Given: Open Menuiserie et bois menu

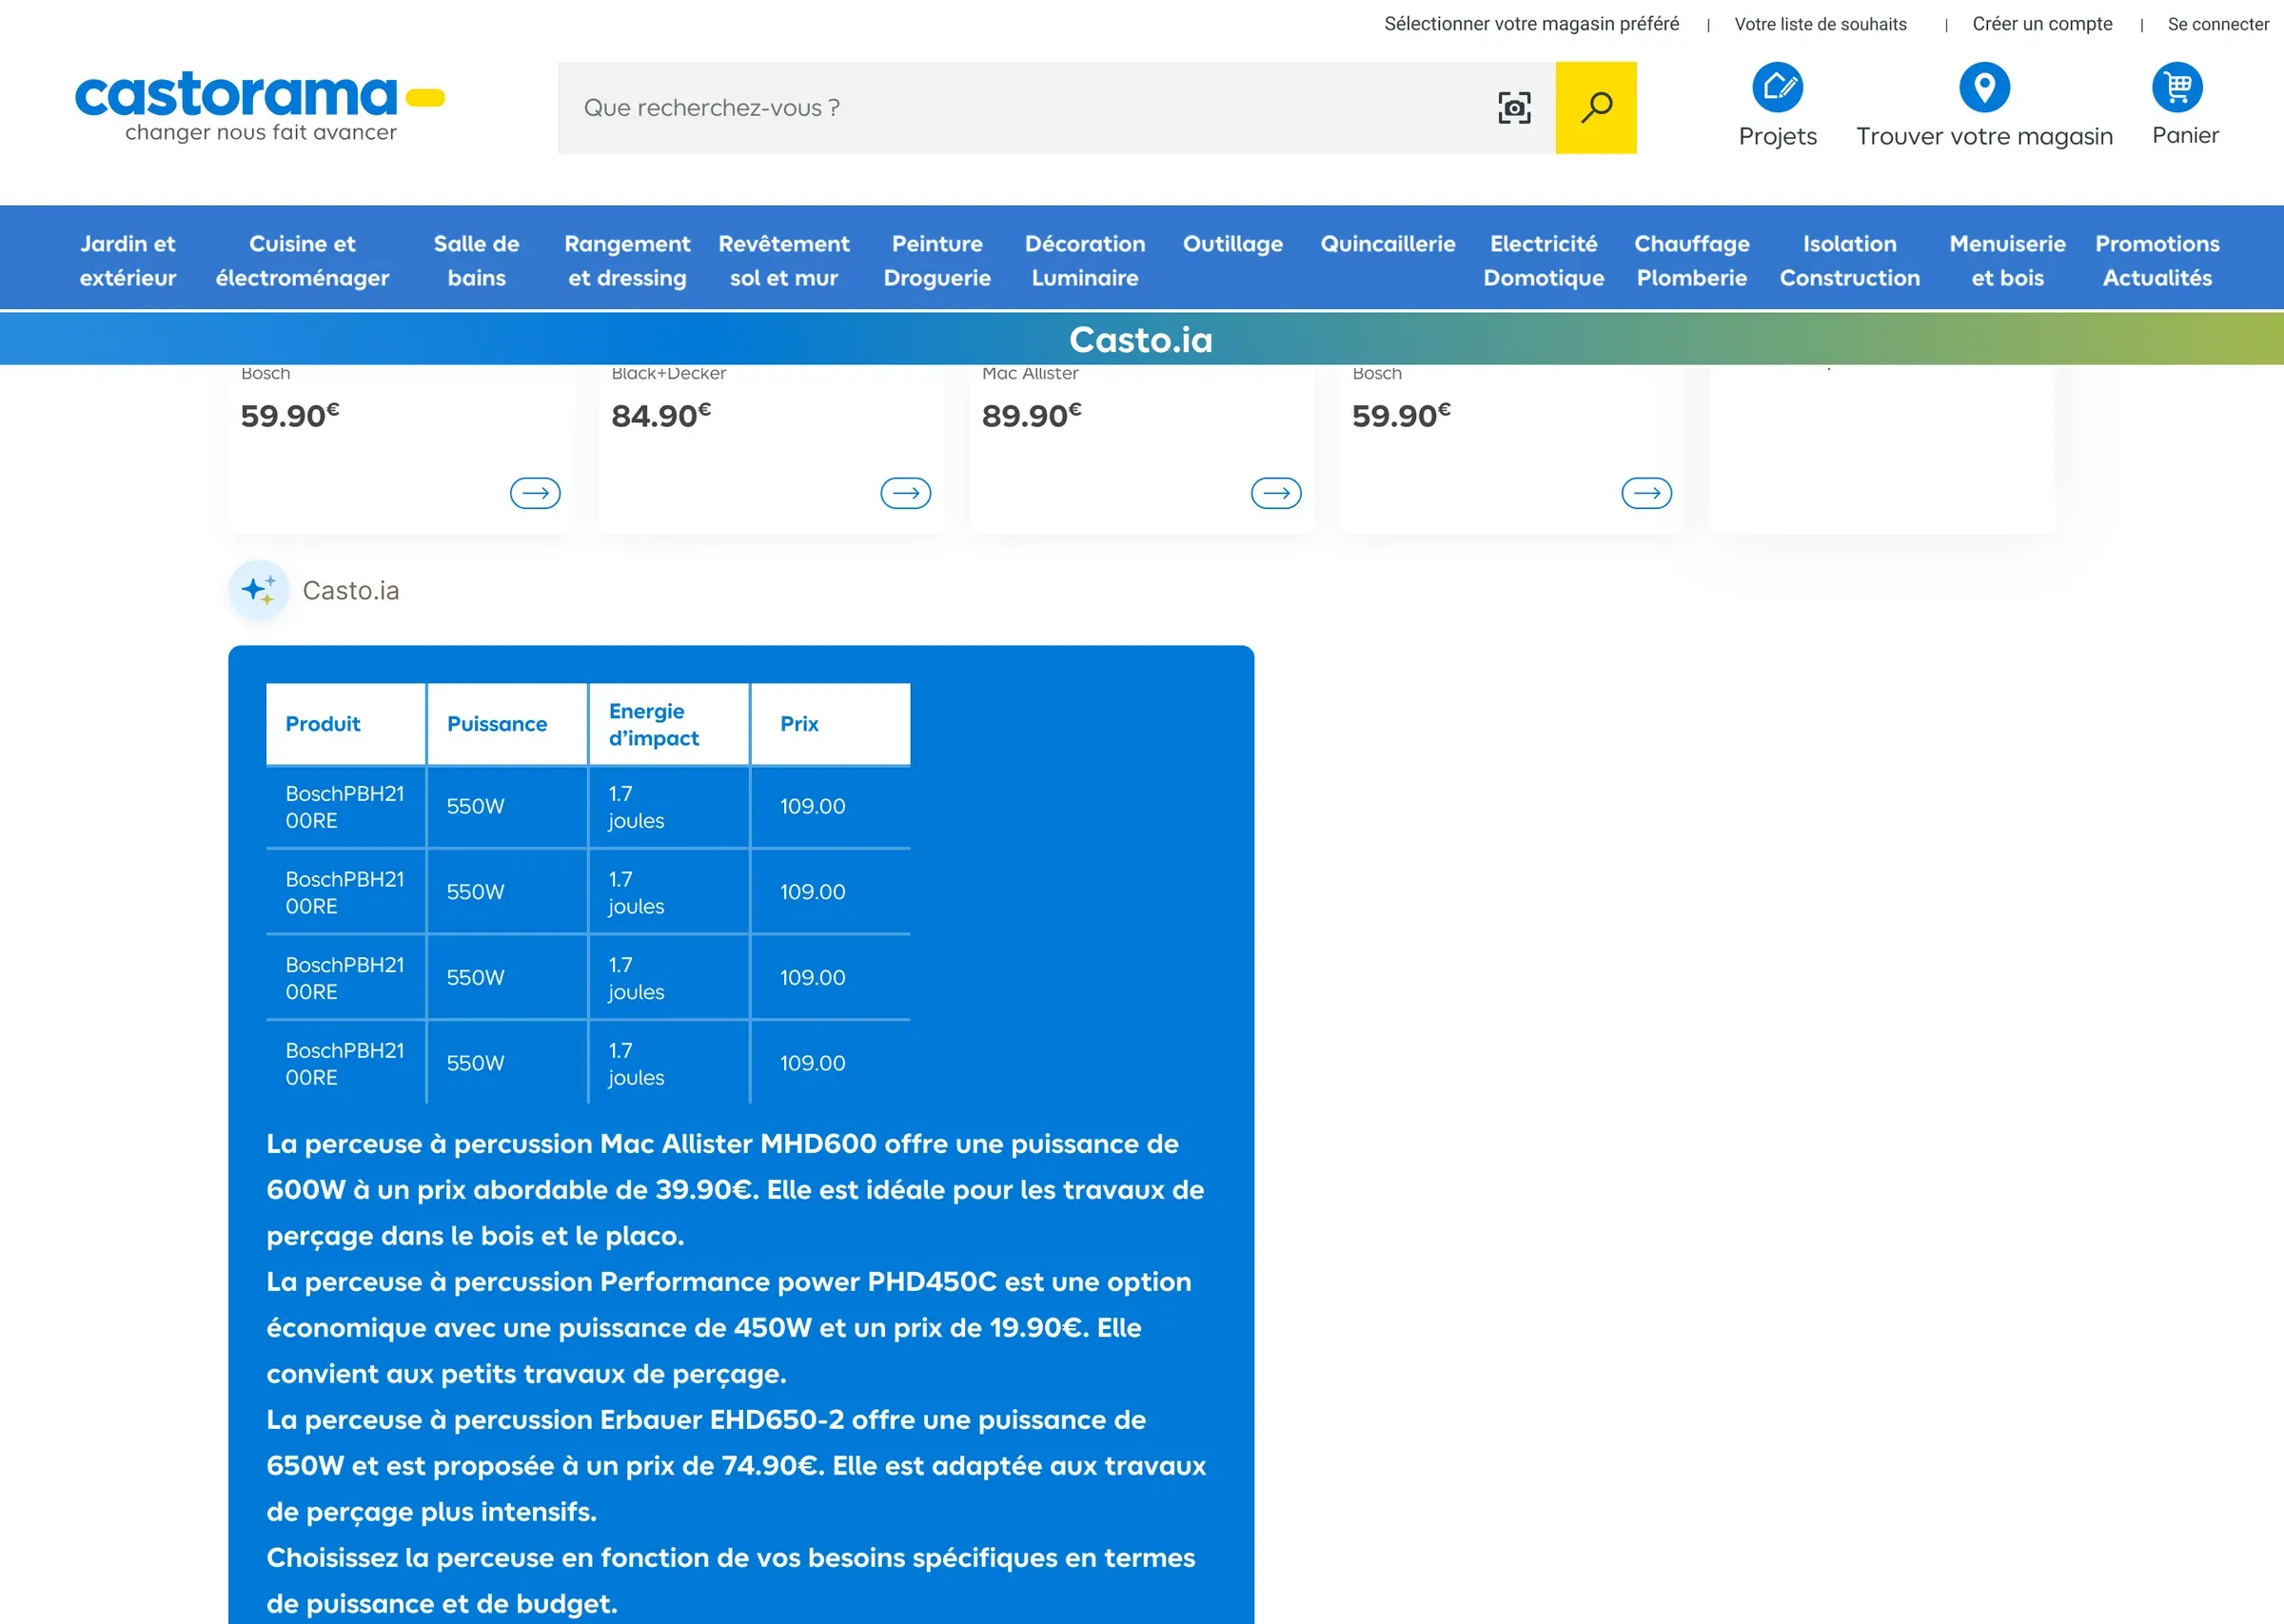Looking at the screenshot, I should click(x=2008, y=260).
